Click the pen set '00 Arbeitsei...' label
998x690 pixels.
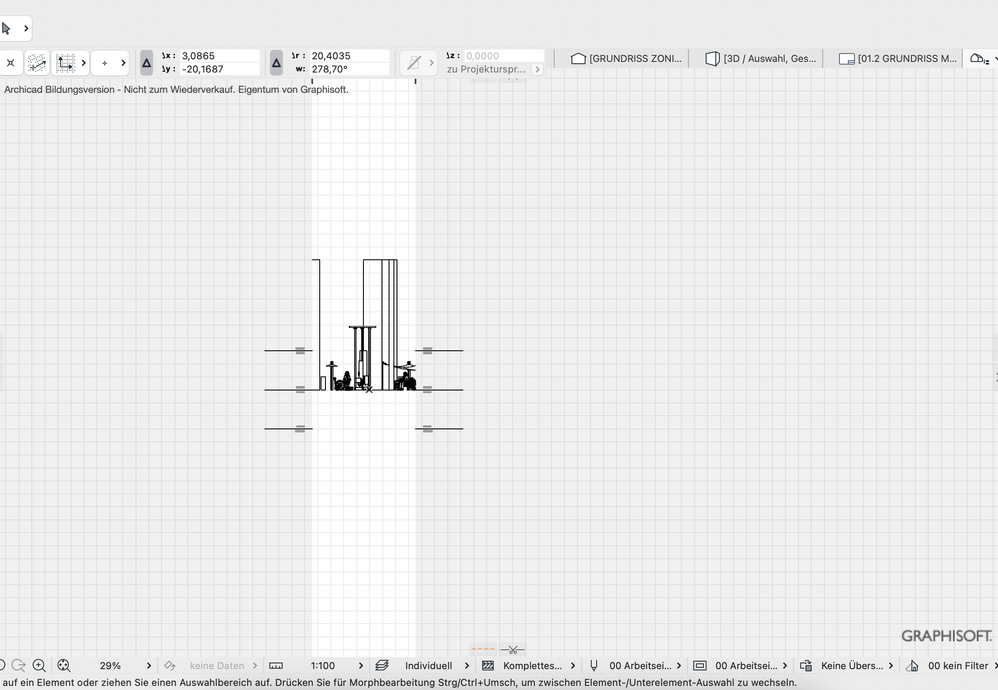640,666
